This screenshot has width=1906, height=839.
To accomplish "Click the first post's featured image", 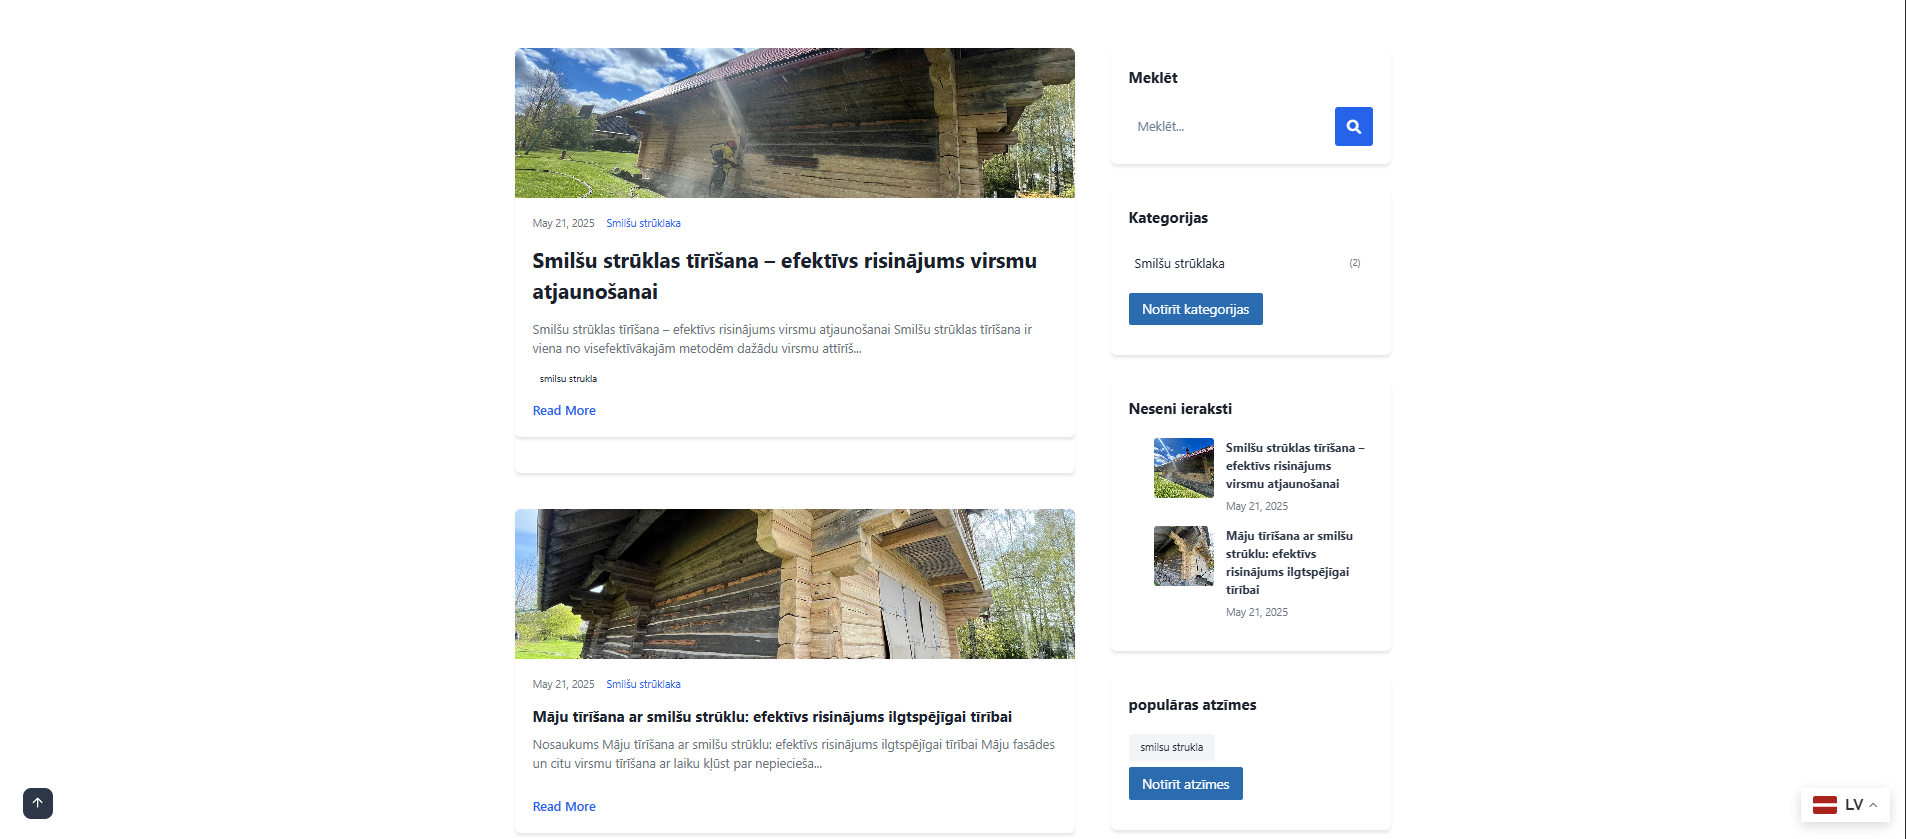I will (794, 123).
